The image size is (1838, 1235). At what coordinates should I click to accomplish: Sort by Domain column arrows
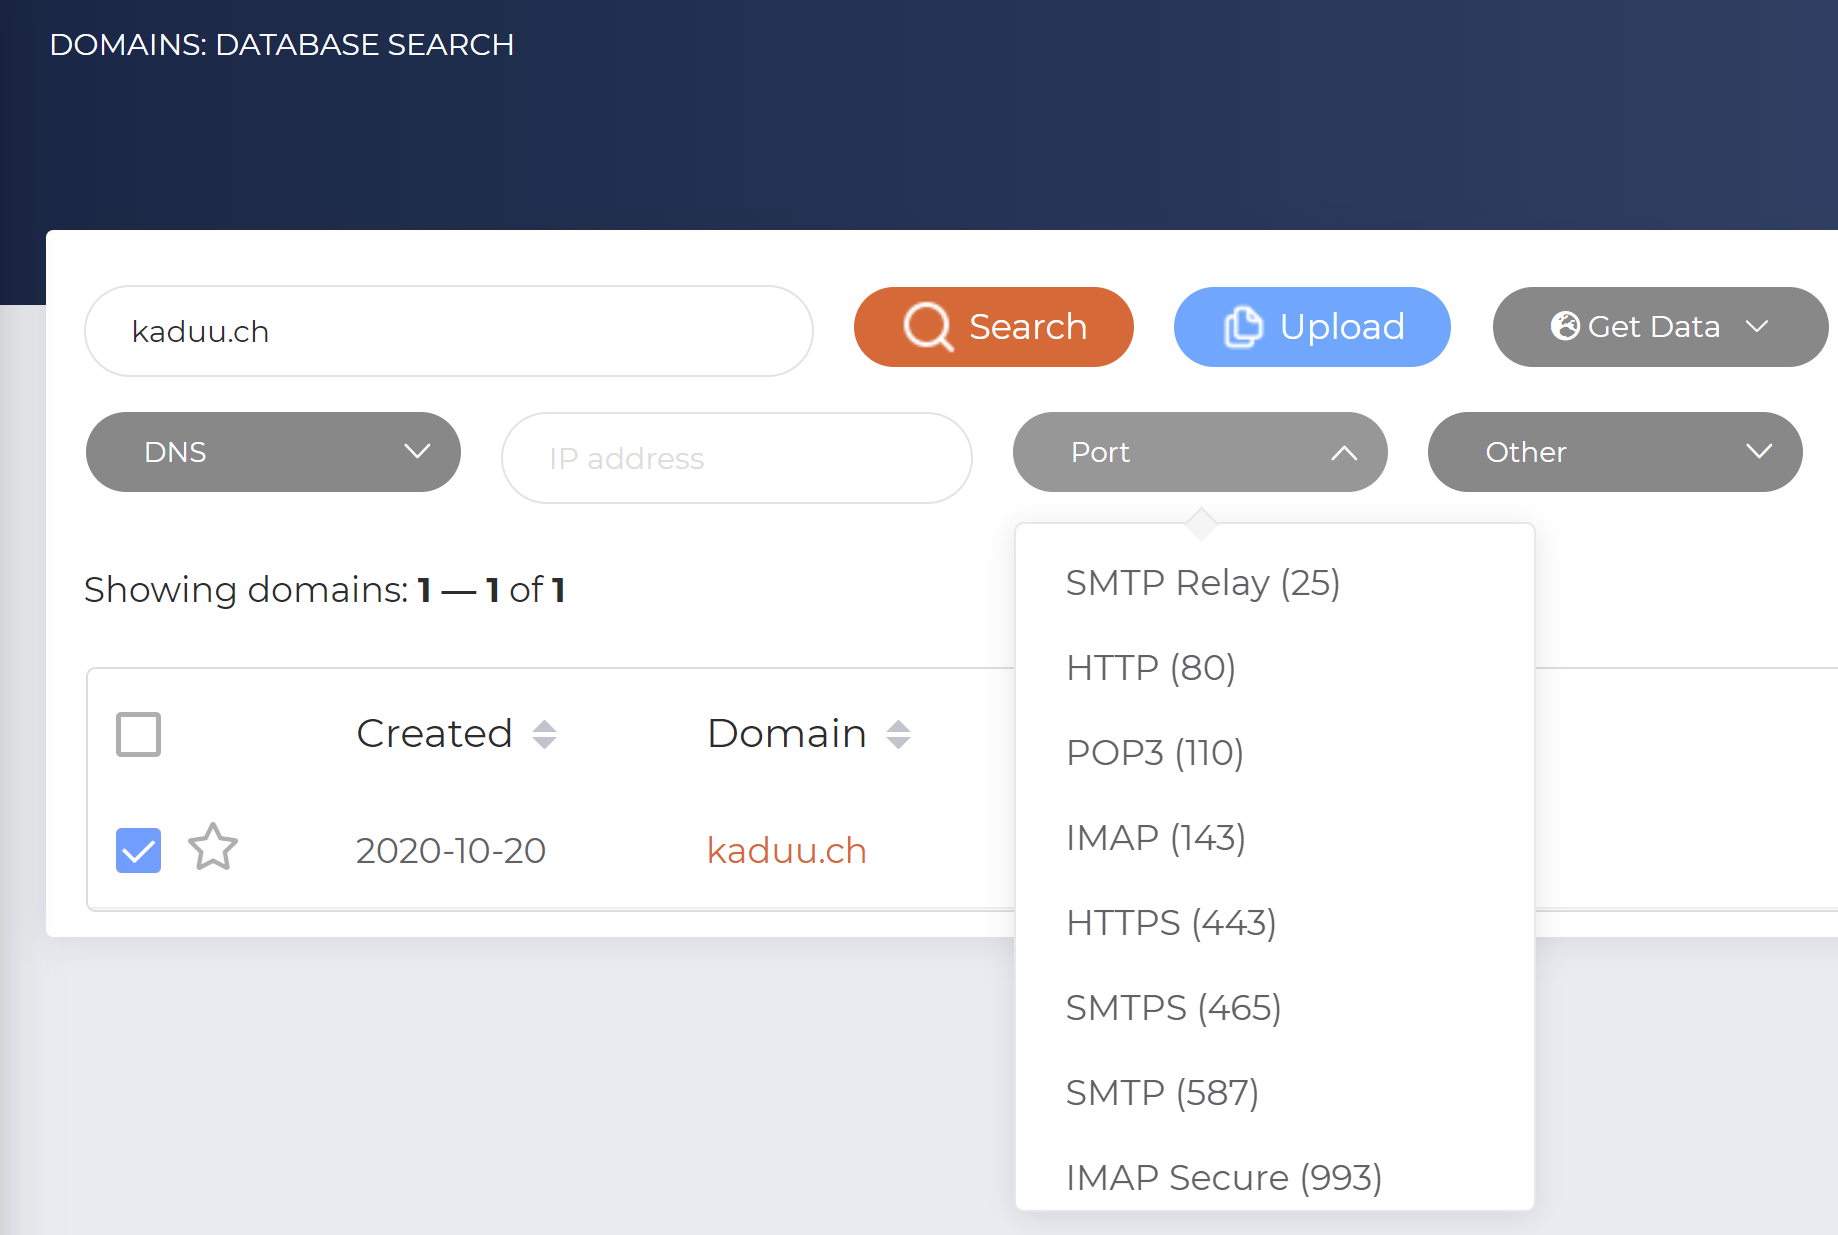(x=898, y=734)
